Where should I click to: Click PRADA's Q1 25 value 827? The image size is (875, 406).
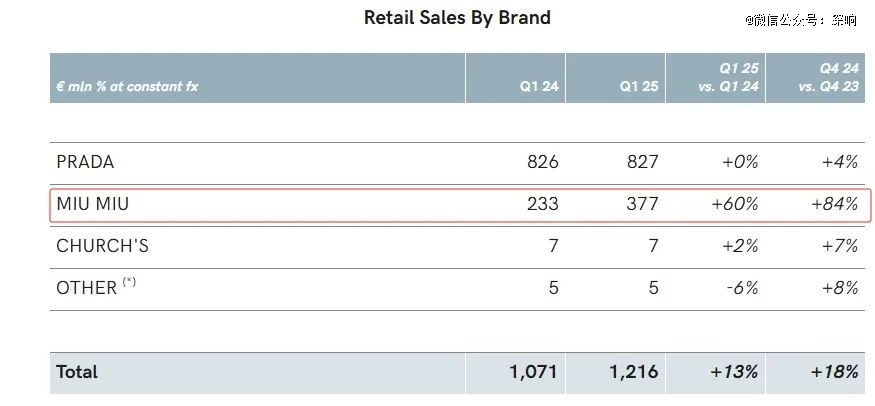click(643, 162)
